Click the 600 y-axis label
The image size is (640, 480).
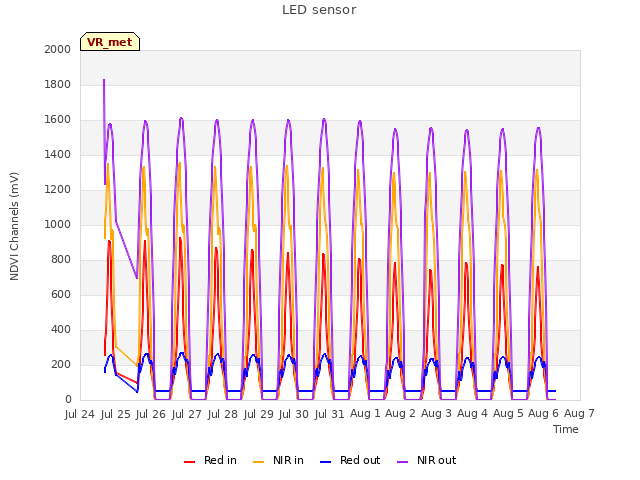click(x=61, y=295)
